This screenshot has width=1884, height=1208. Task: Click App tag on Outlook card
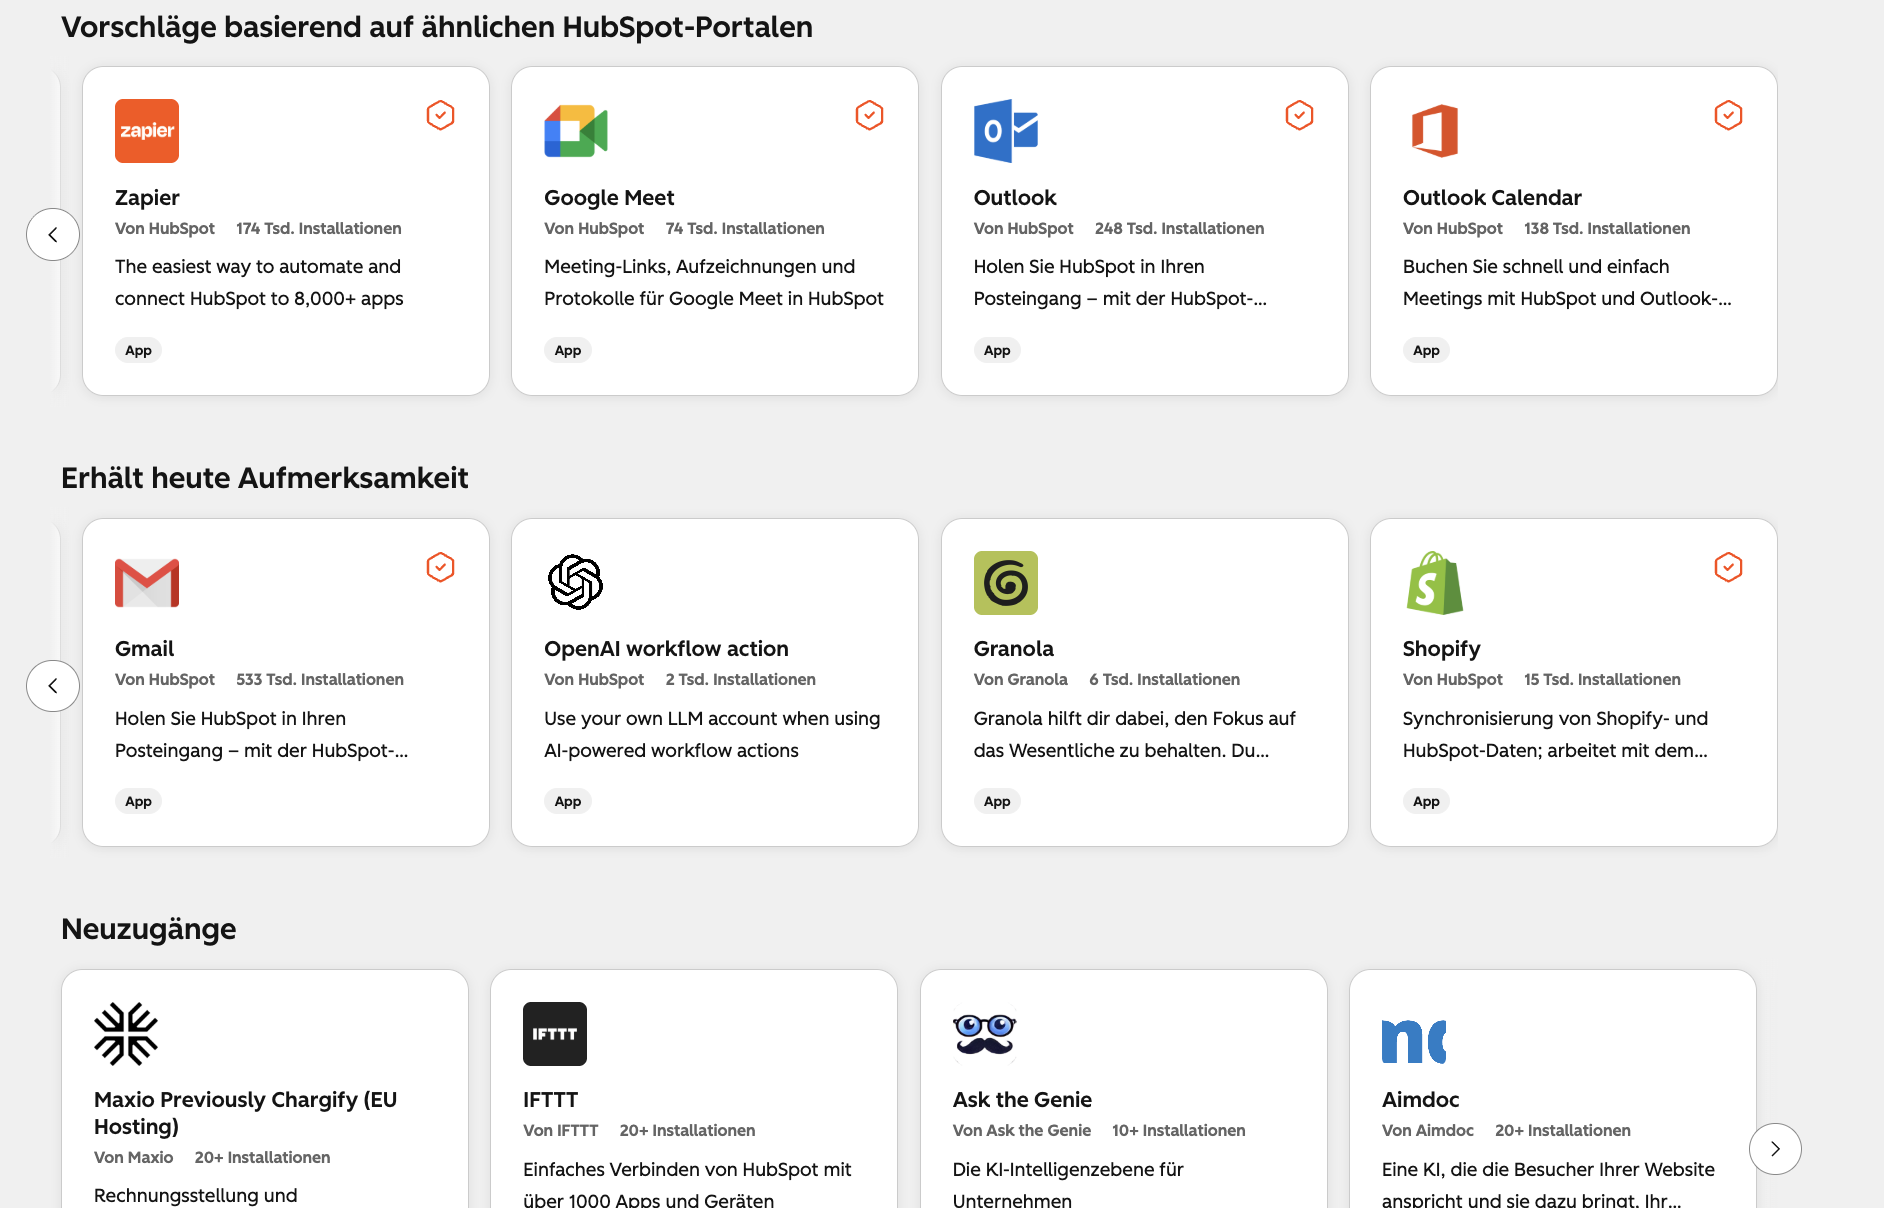point(997,350)
